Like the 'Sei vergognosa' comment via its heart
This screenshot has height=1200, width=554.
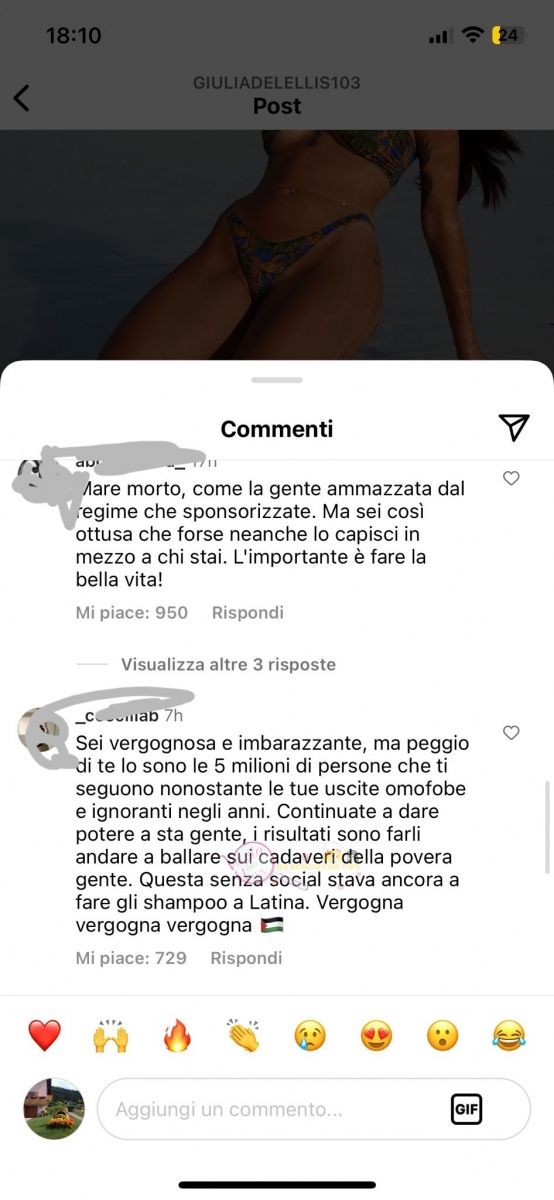click(x=511, y=733)
